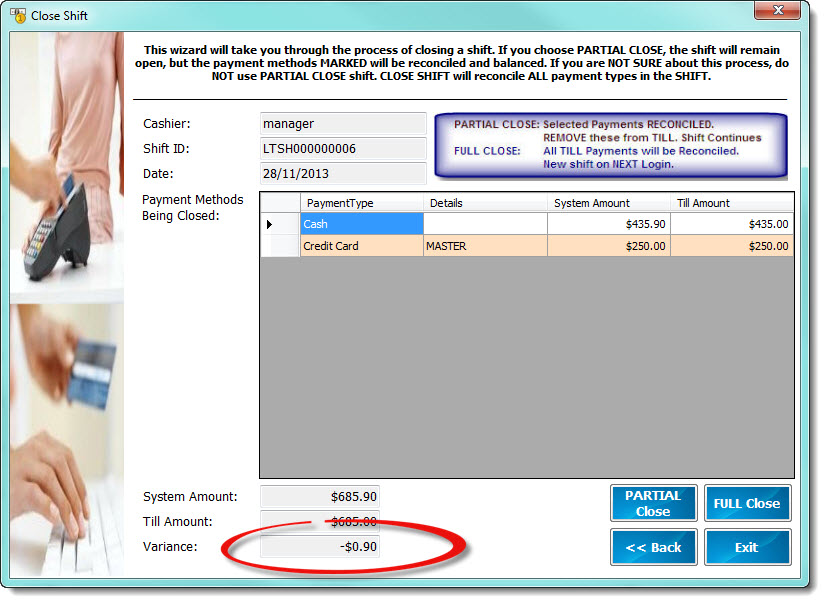Select the Credit Card payment type cell
This screenshot has height=603, width=825.
(361, 246)
